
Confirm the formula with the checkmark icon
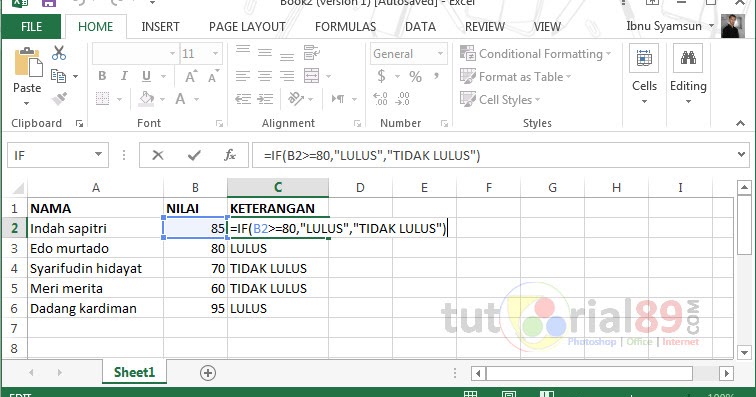[x=194, y=155]
